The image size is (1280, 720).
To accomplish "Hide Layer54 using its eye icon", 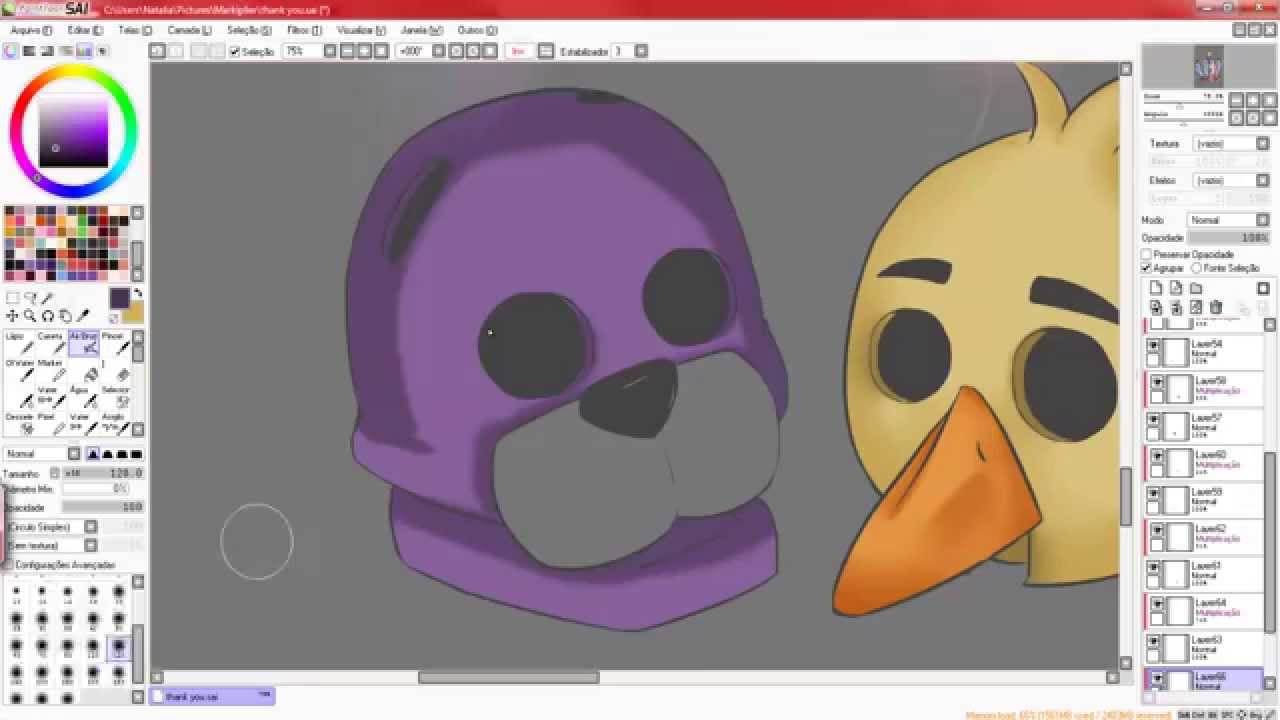I will click(1153, 345).
